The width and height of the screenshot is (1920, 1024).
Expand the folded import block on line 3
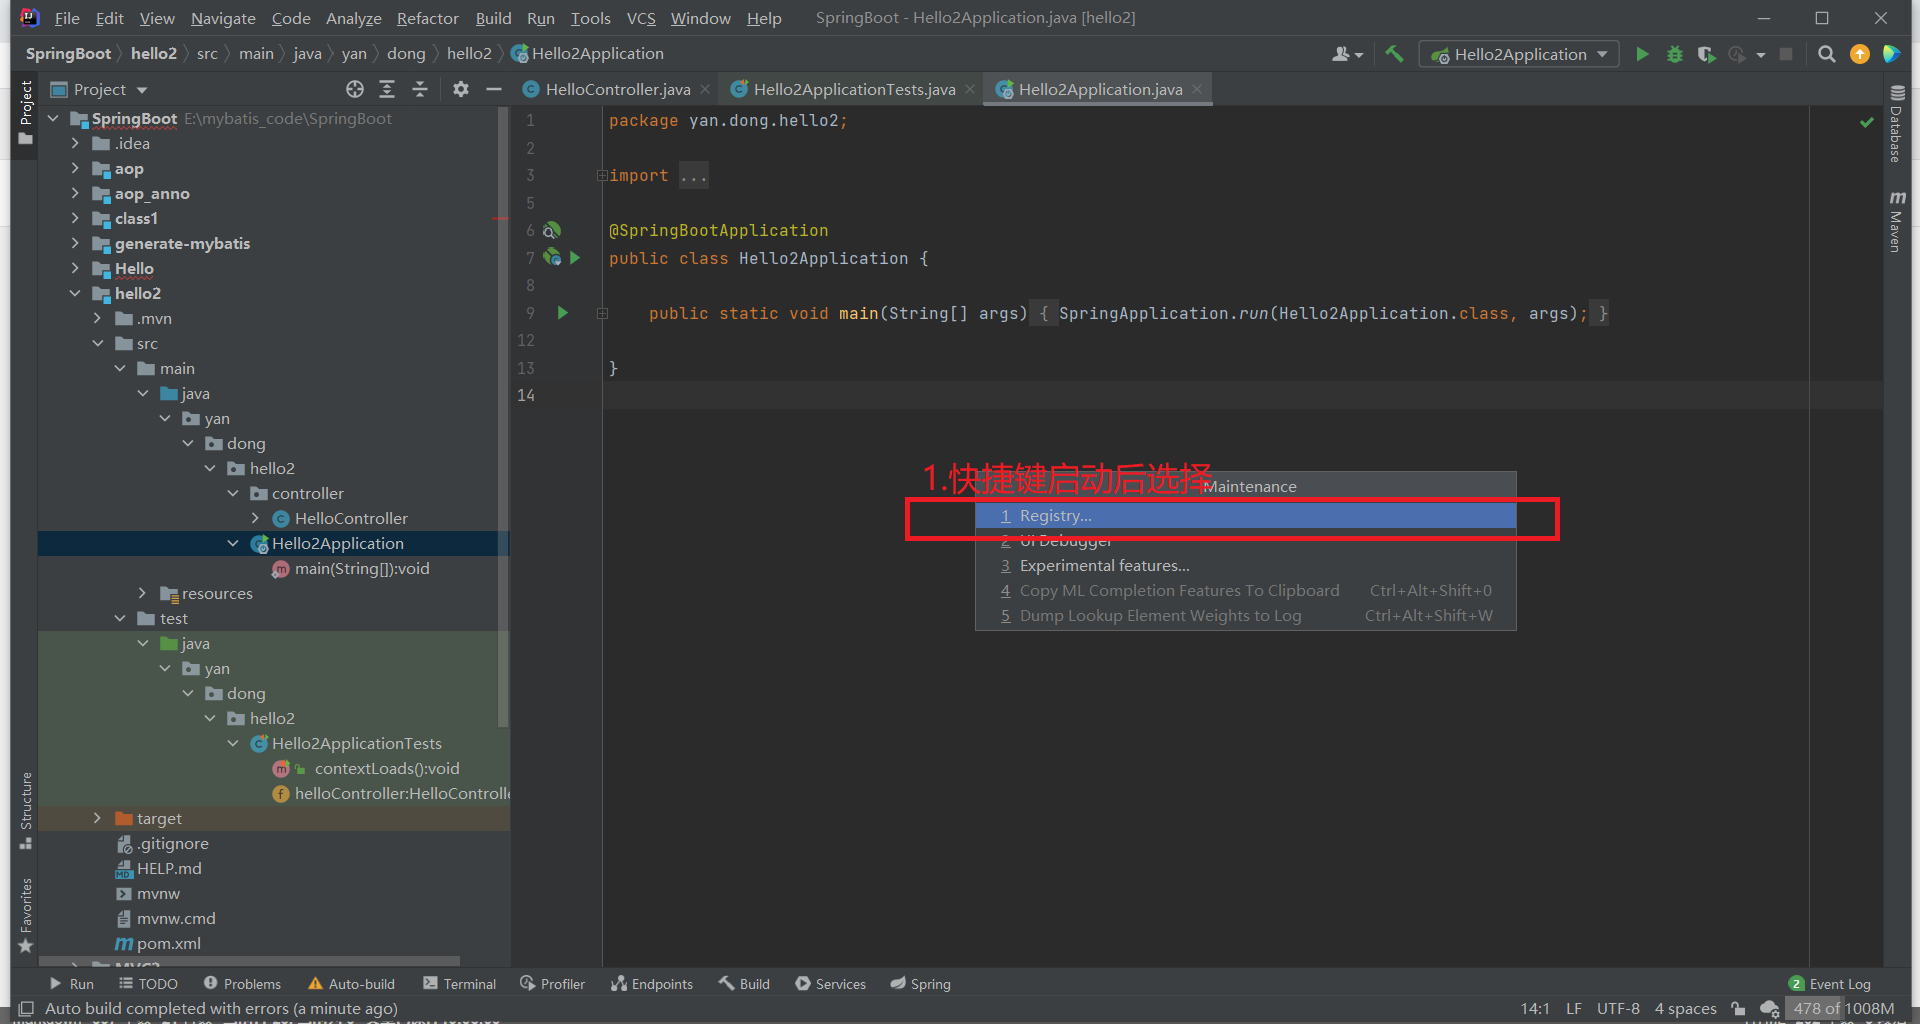click(602, 176)
